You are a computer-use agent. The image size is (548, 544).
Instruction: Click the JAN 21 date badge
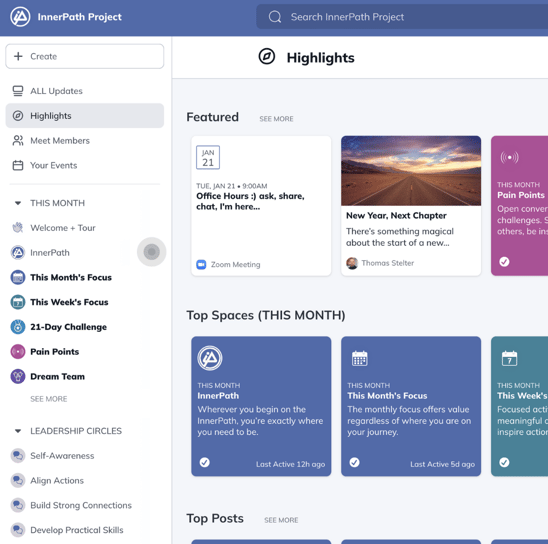point(208,157)
